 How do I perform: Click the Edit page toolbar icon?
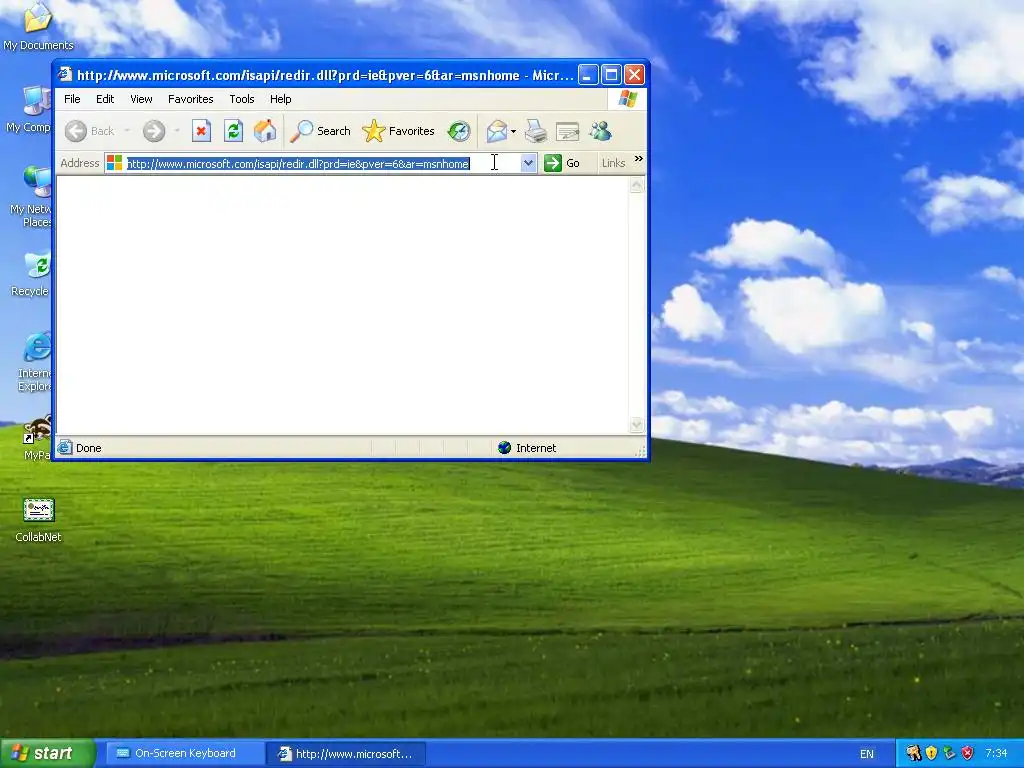click(x=568, y=131)
